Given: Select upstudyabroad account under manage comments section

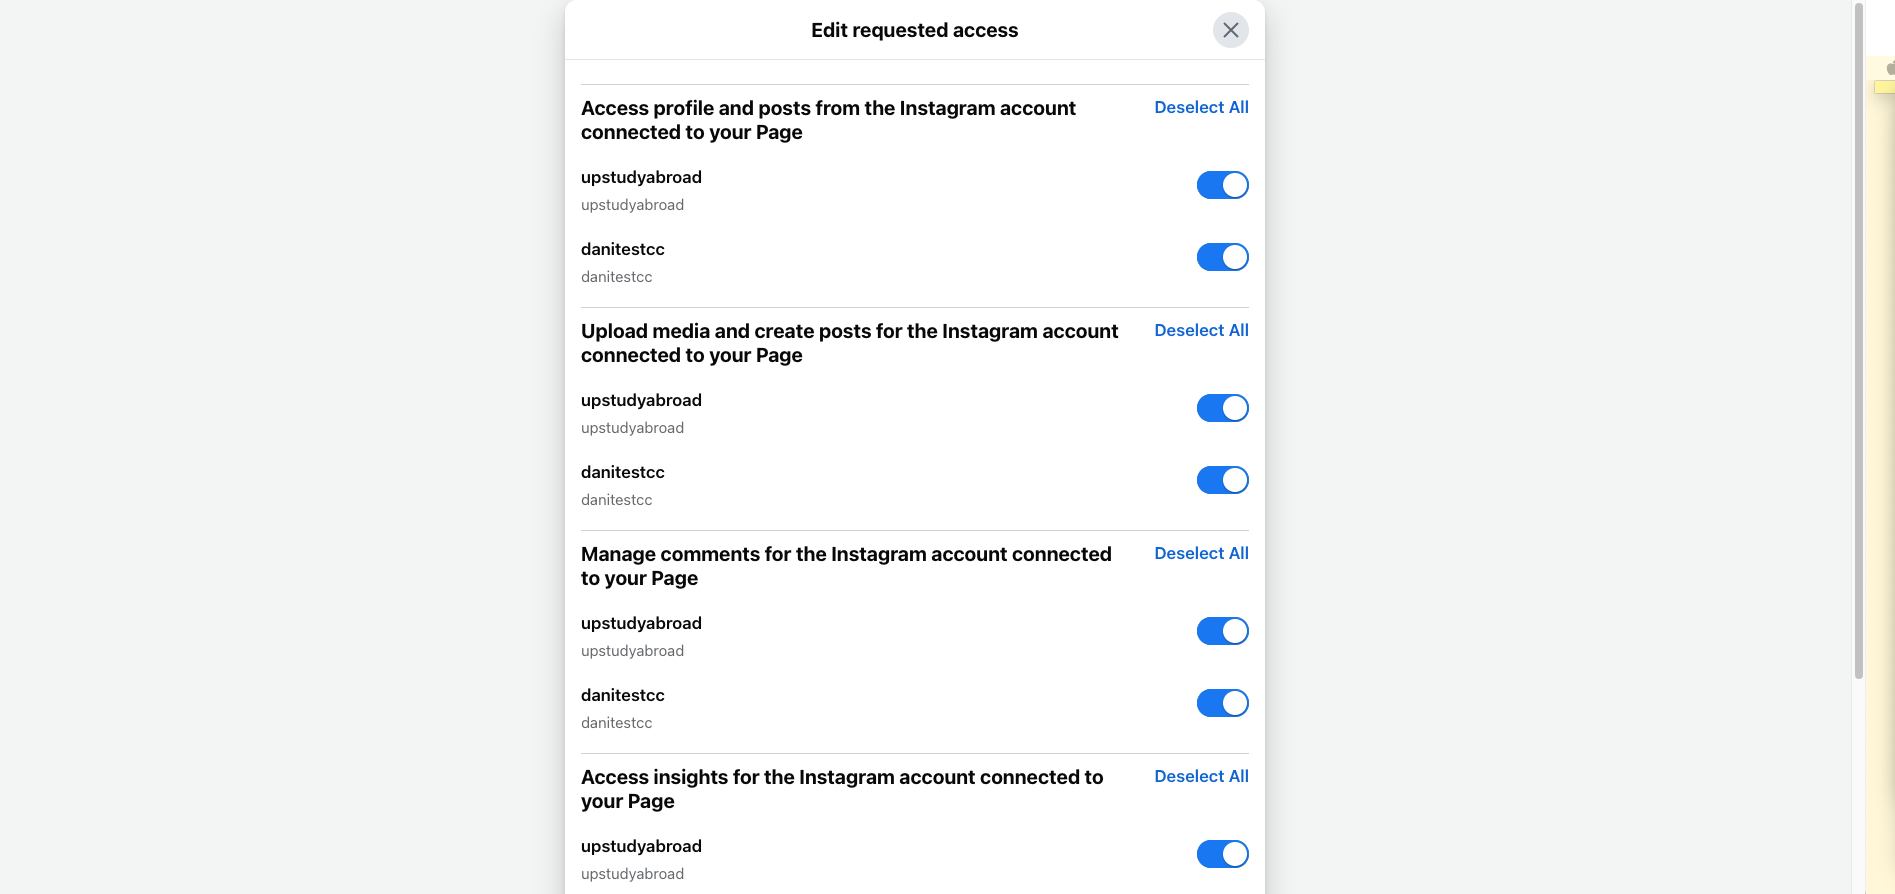Looking at the screenshot, I should 641,623.
